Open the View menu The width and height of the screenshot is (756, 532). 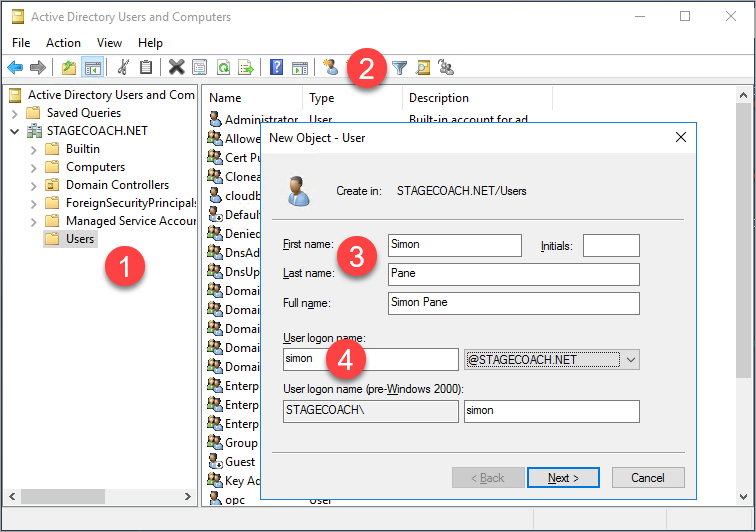click(x=109, y=43)
